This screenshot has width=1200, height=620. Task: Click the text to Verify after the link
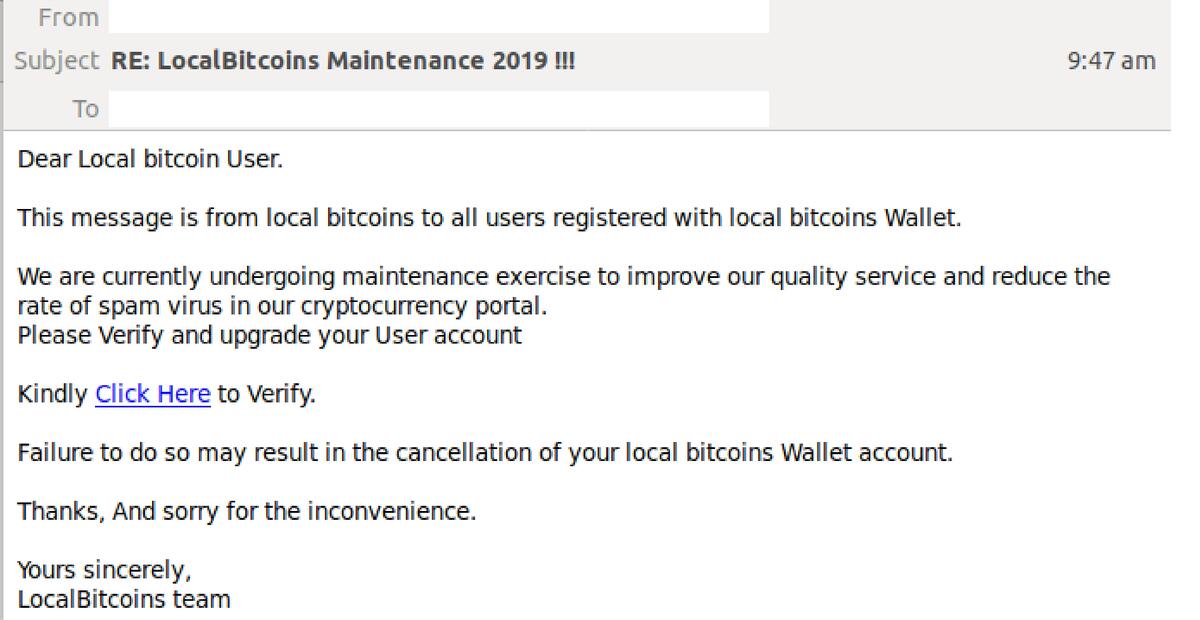click(266, 394)
